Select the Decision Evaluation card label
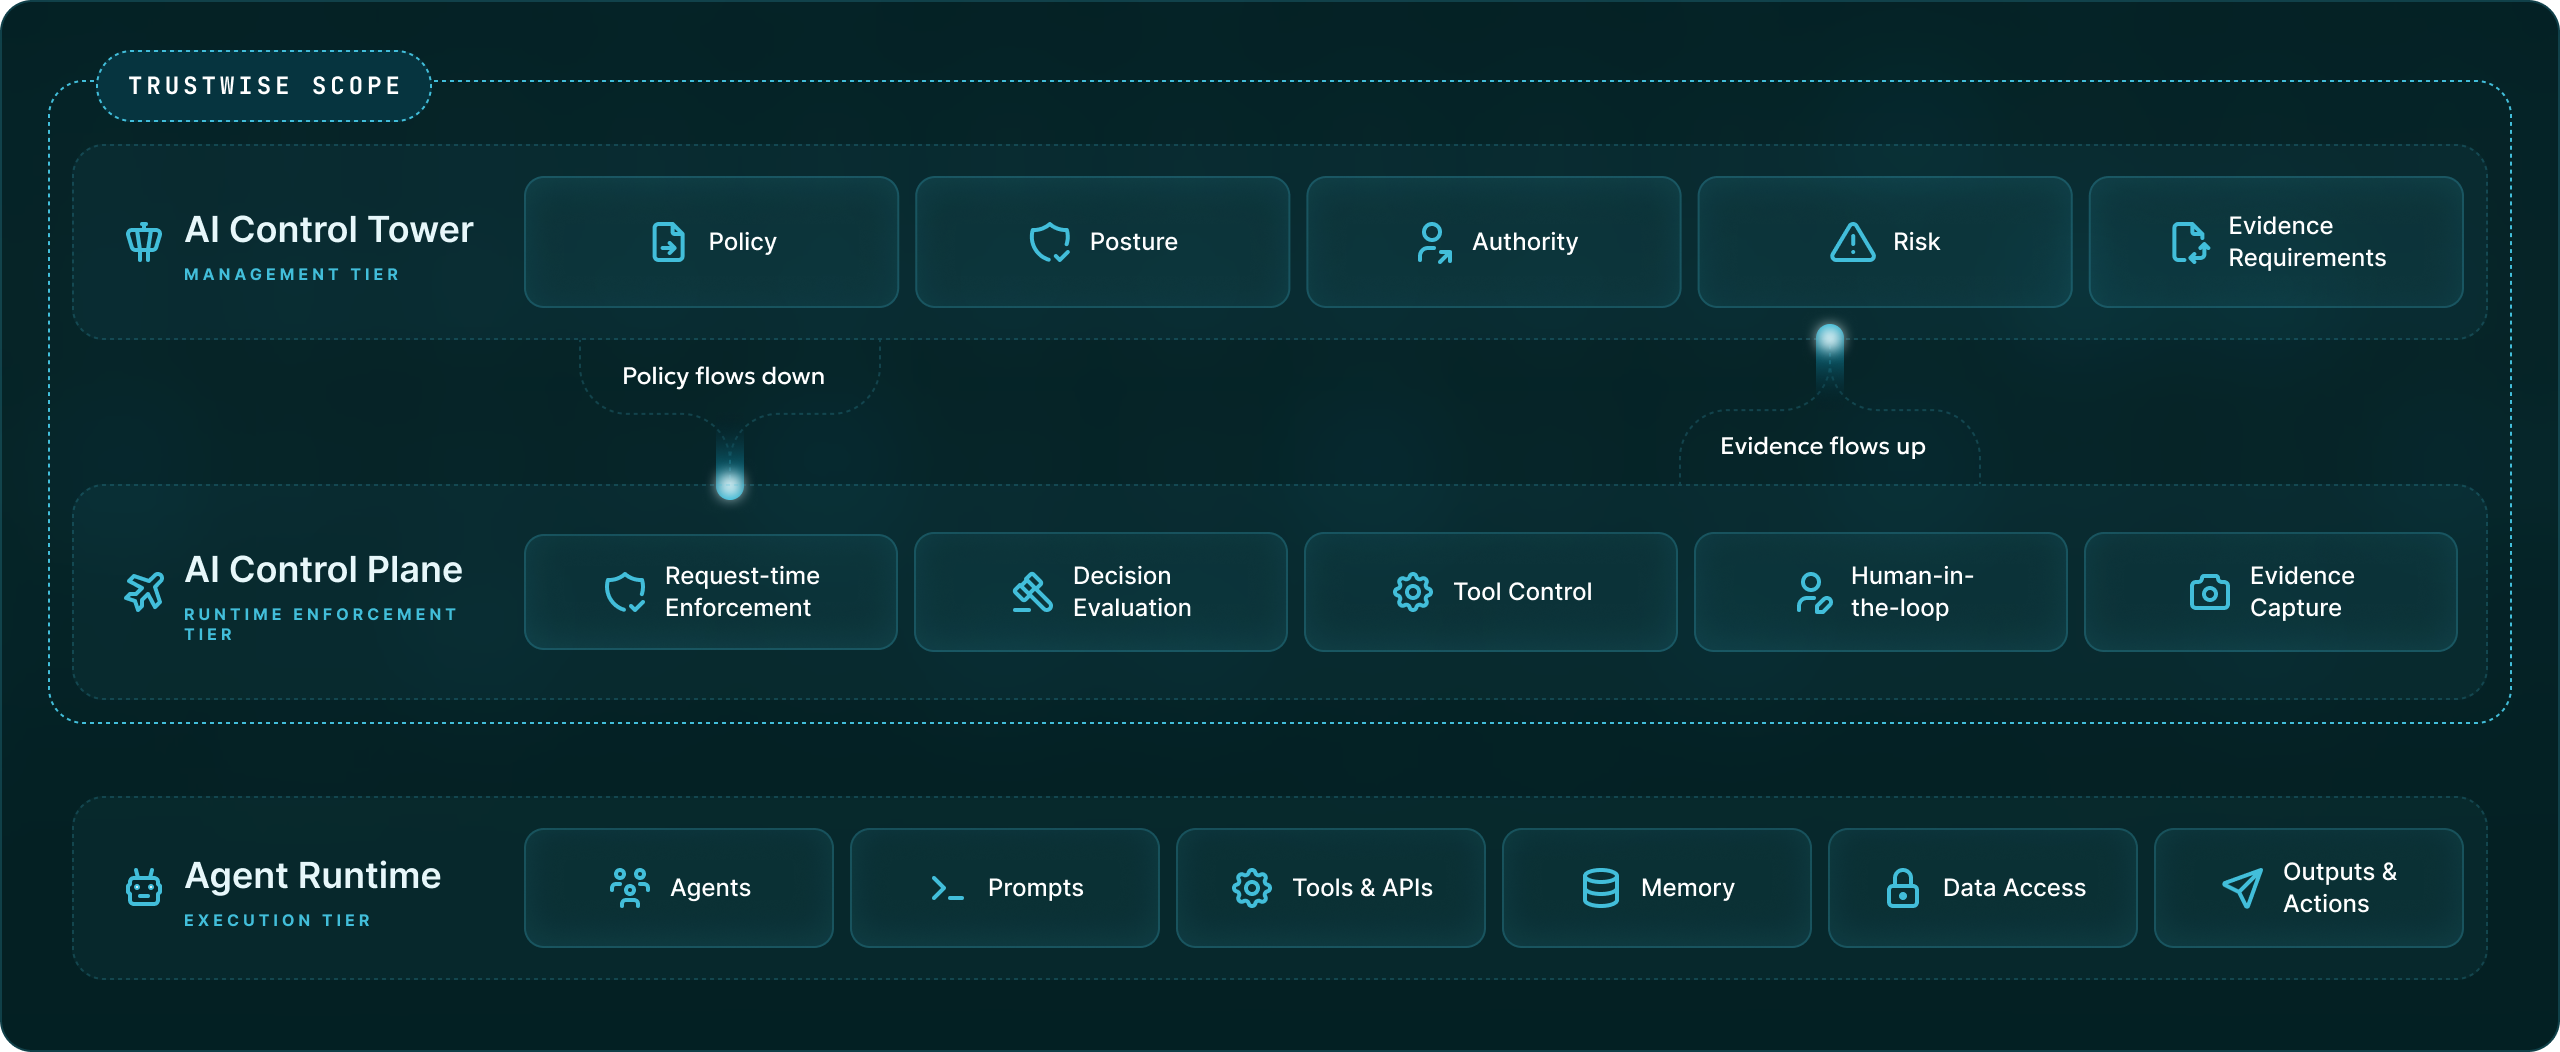The width and height of the screenshot is (2560, 1052). pos(1132,592)
